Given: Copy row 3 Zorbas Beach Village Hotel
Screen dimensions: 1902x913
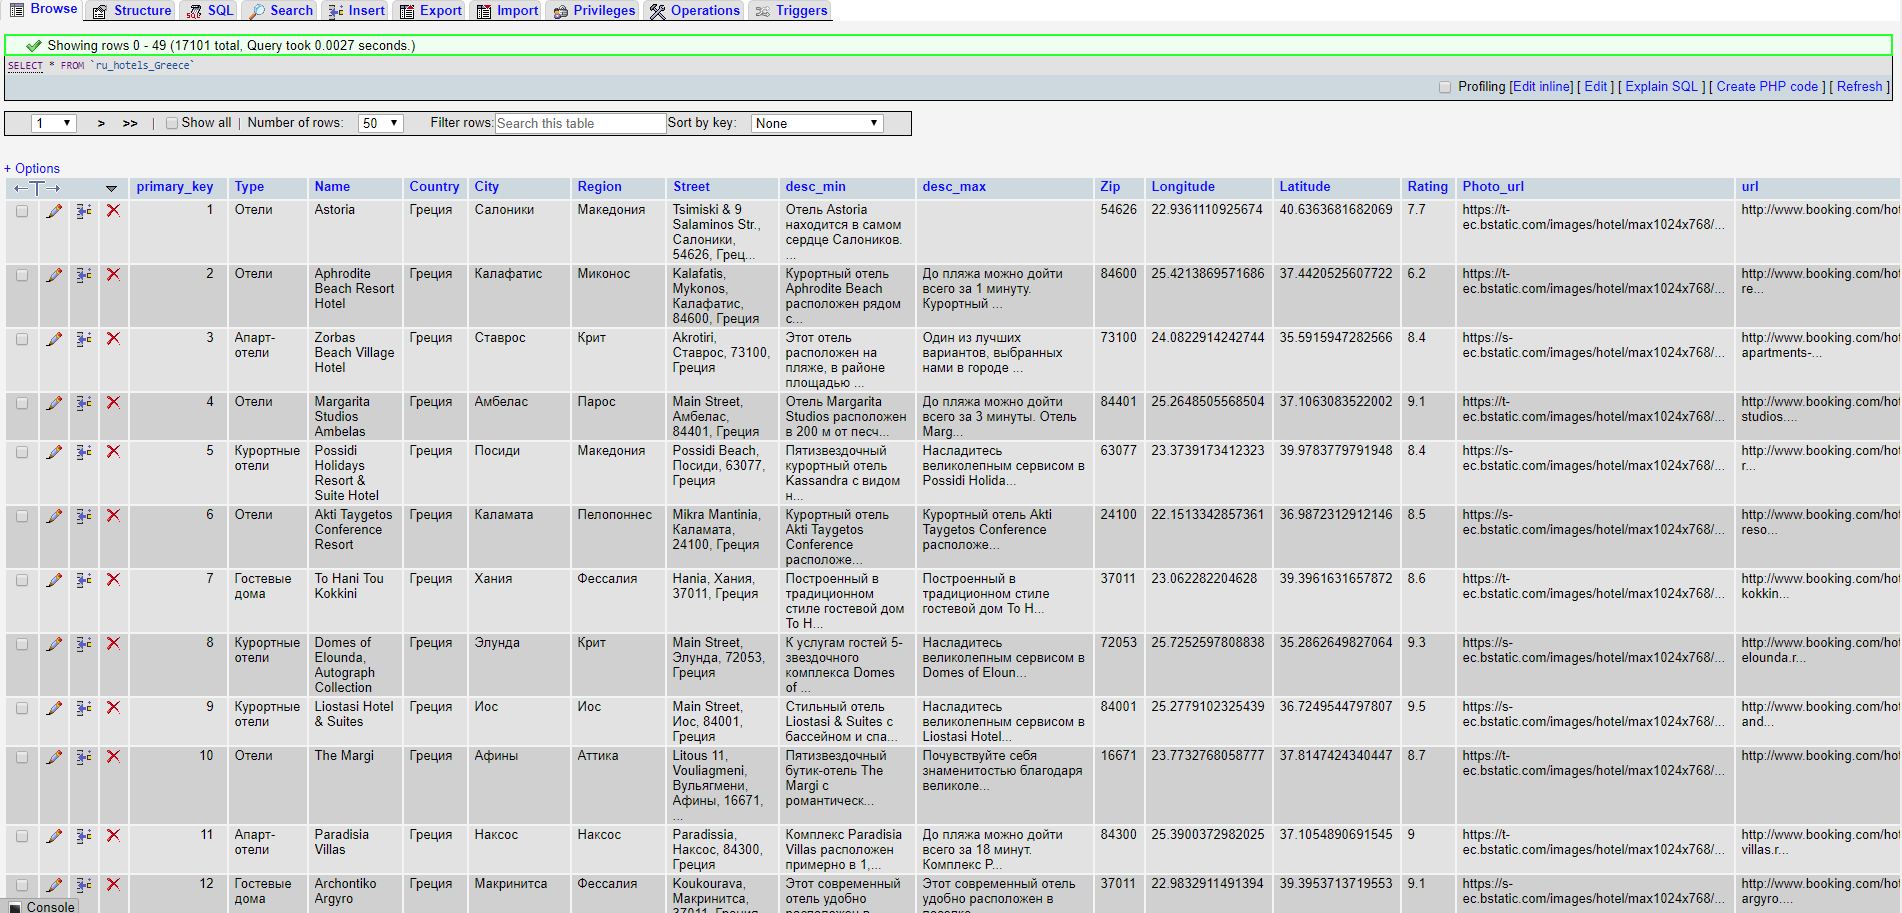Looking at the screenshot, I should tap(84, 339).
